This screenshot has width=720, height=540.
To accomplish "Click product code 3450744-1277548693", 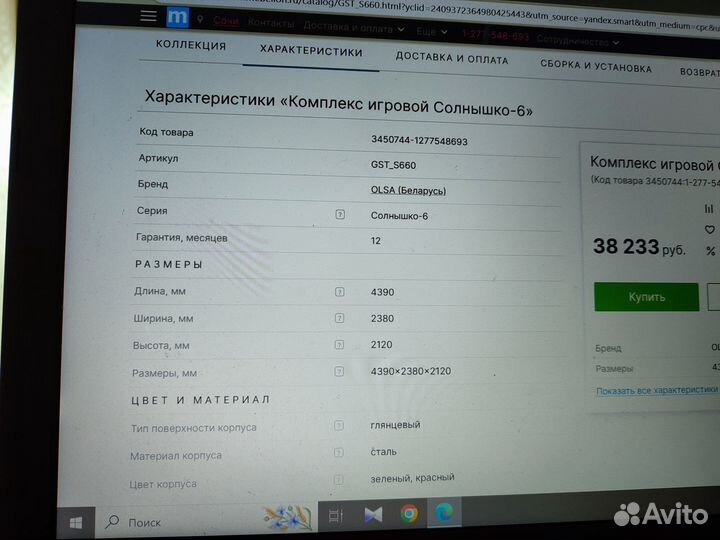I will (x=419, y=141).
